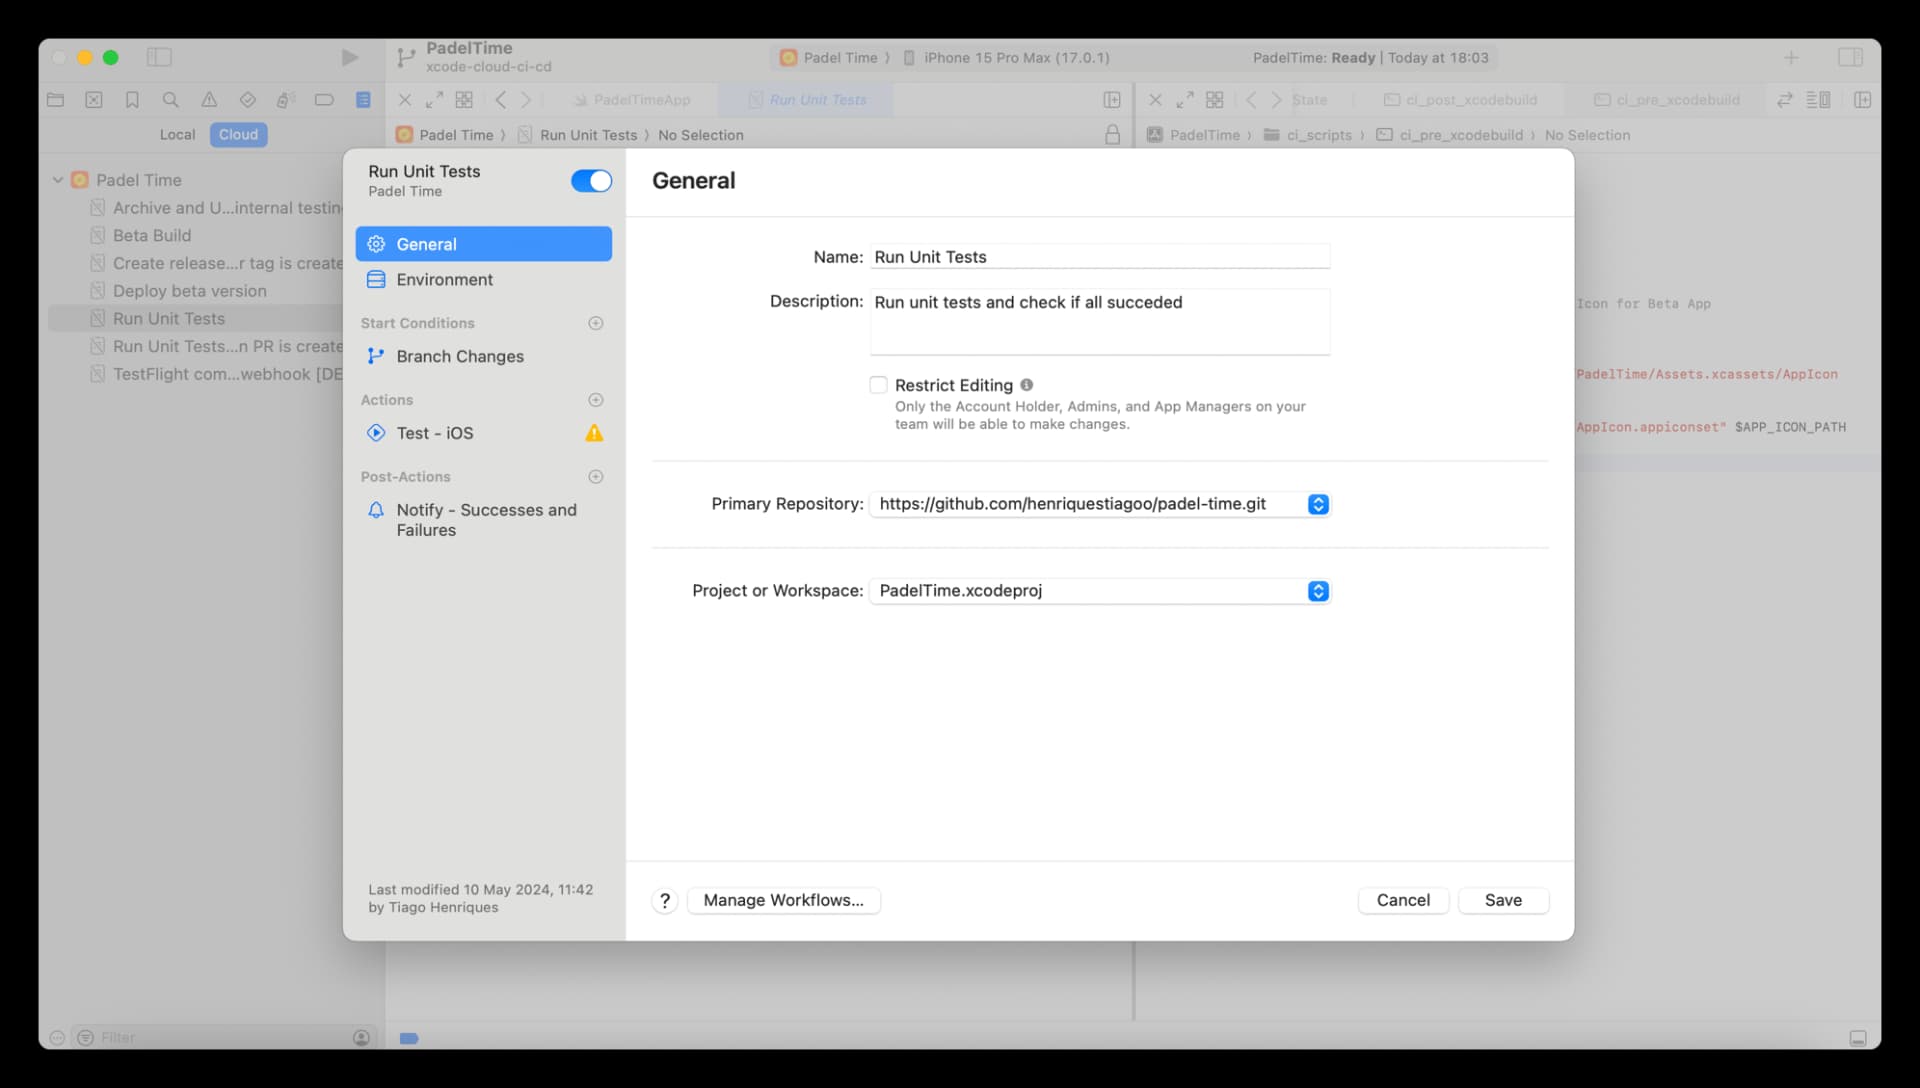The height and width of the screenshot is (1088, 1920).
Task: Toggle the Run Unit Tests workflow on/off switch
Action: [591, 181]
